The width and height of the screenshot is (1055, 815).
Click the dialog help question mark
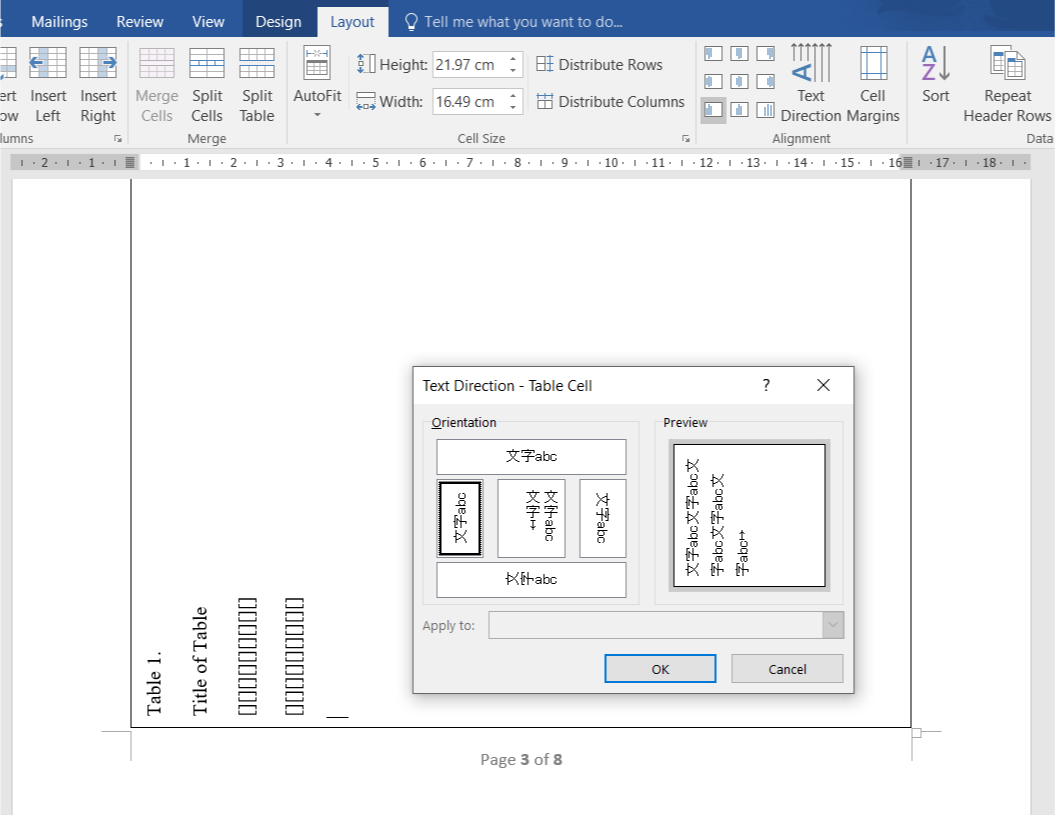pos(766,385)
